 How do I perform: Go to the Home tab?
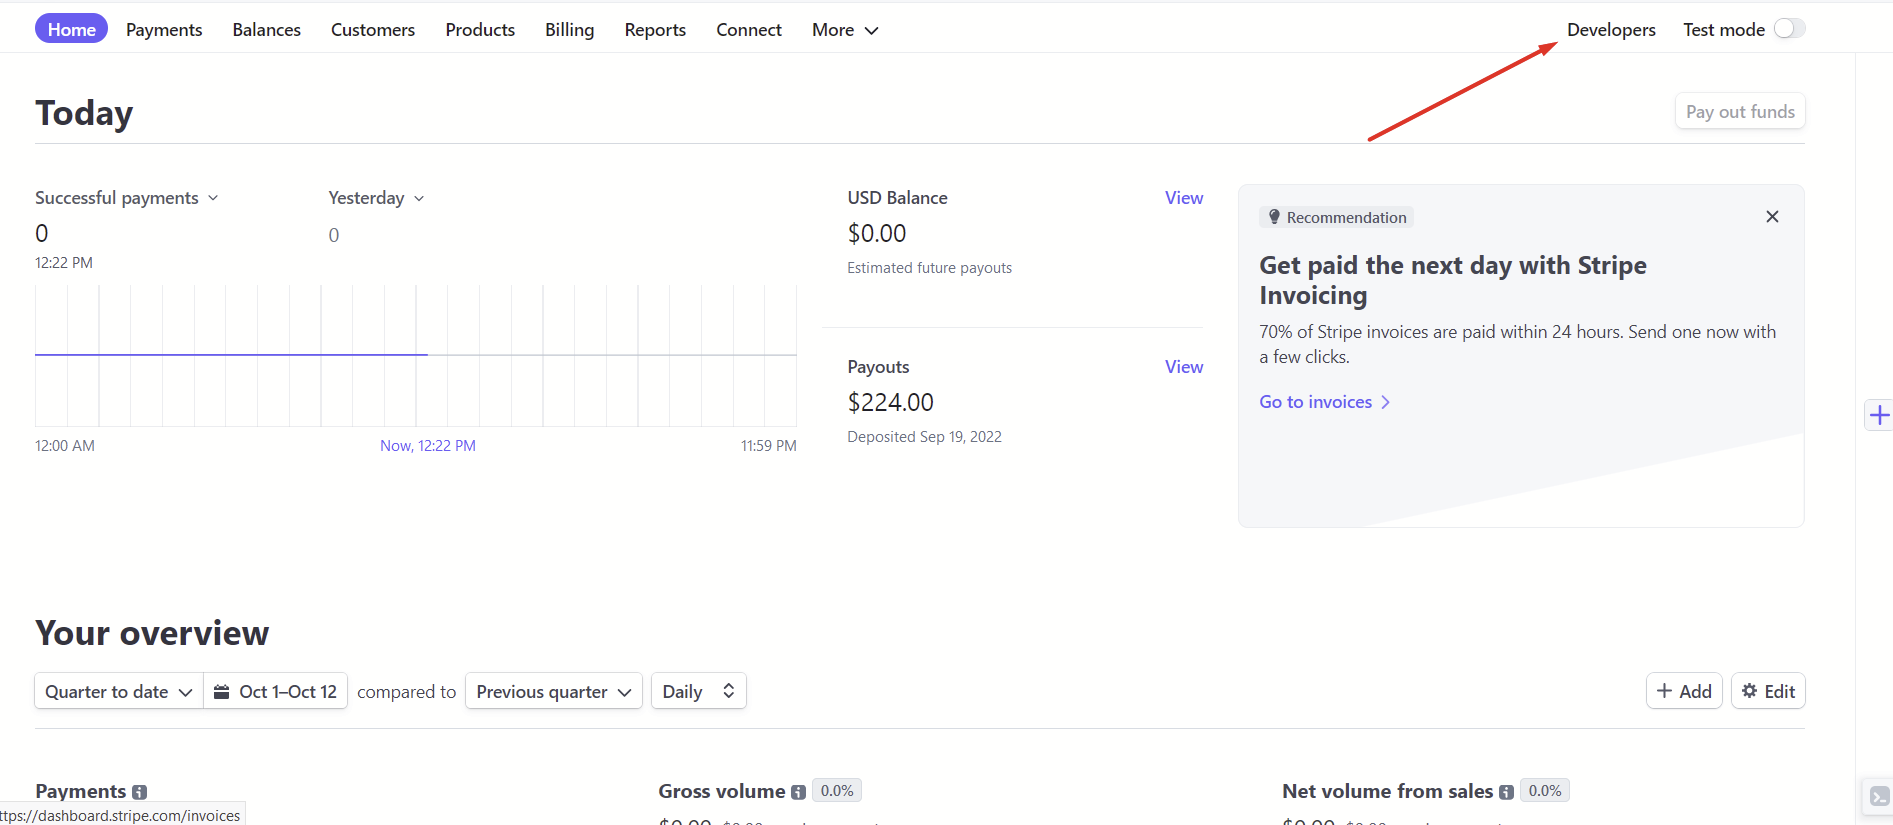(71, 29)
